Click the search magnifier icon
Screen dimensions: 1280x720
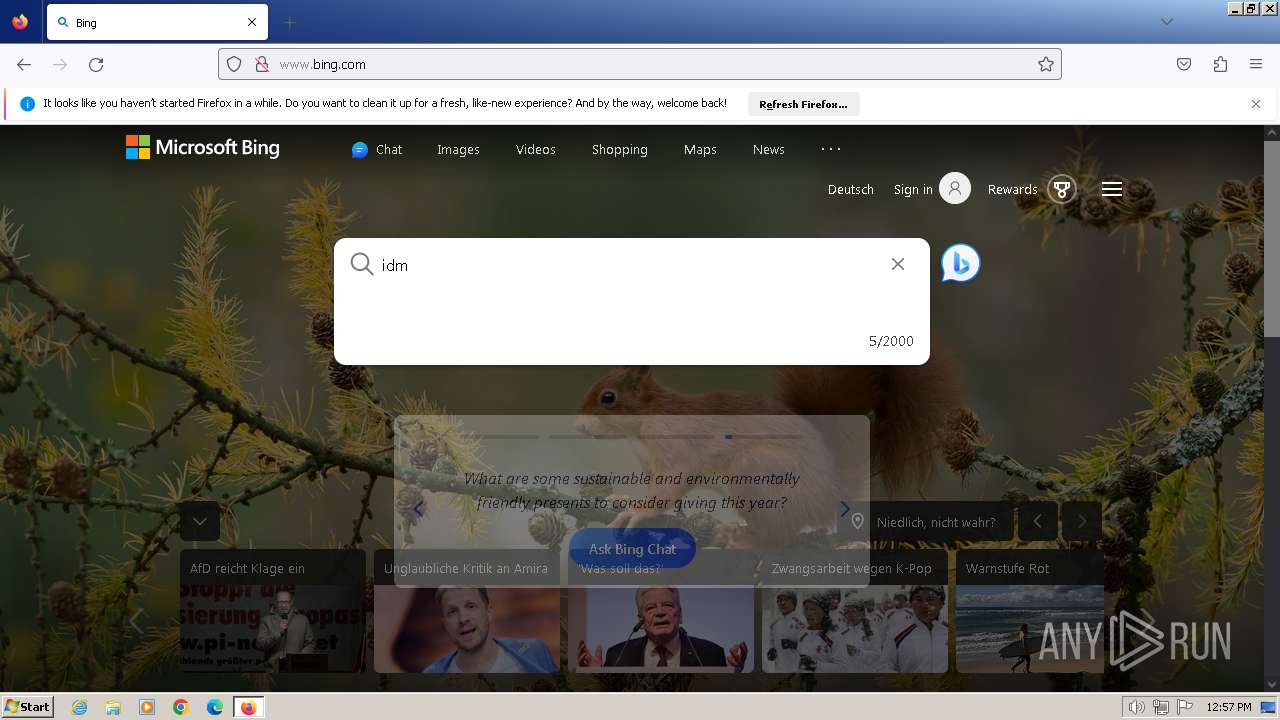362,264
